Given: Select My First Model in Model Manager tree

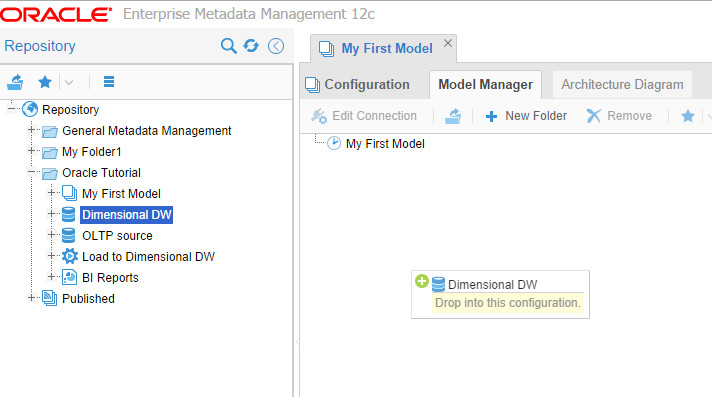Looking at the screenshot, I should coord(385,144).
